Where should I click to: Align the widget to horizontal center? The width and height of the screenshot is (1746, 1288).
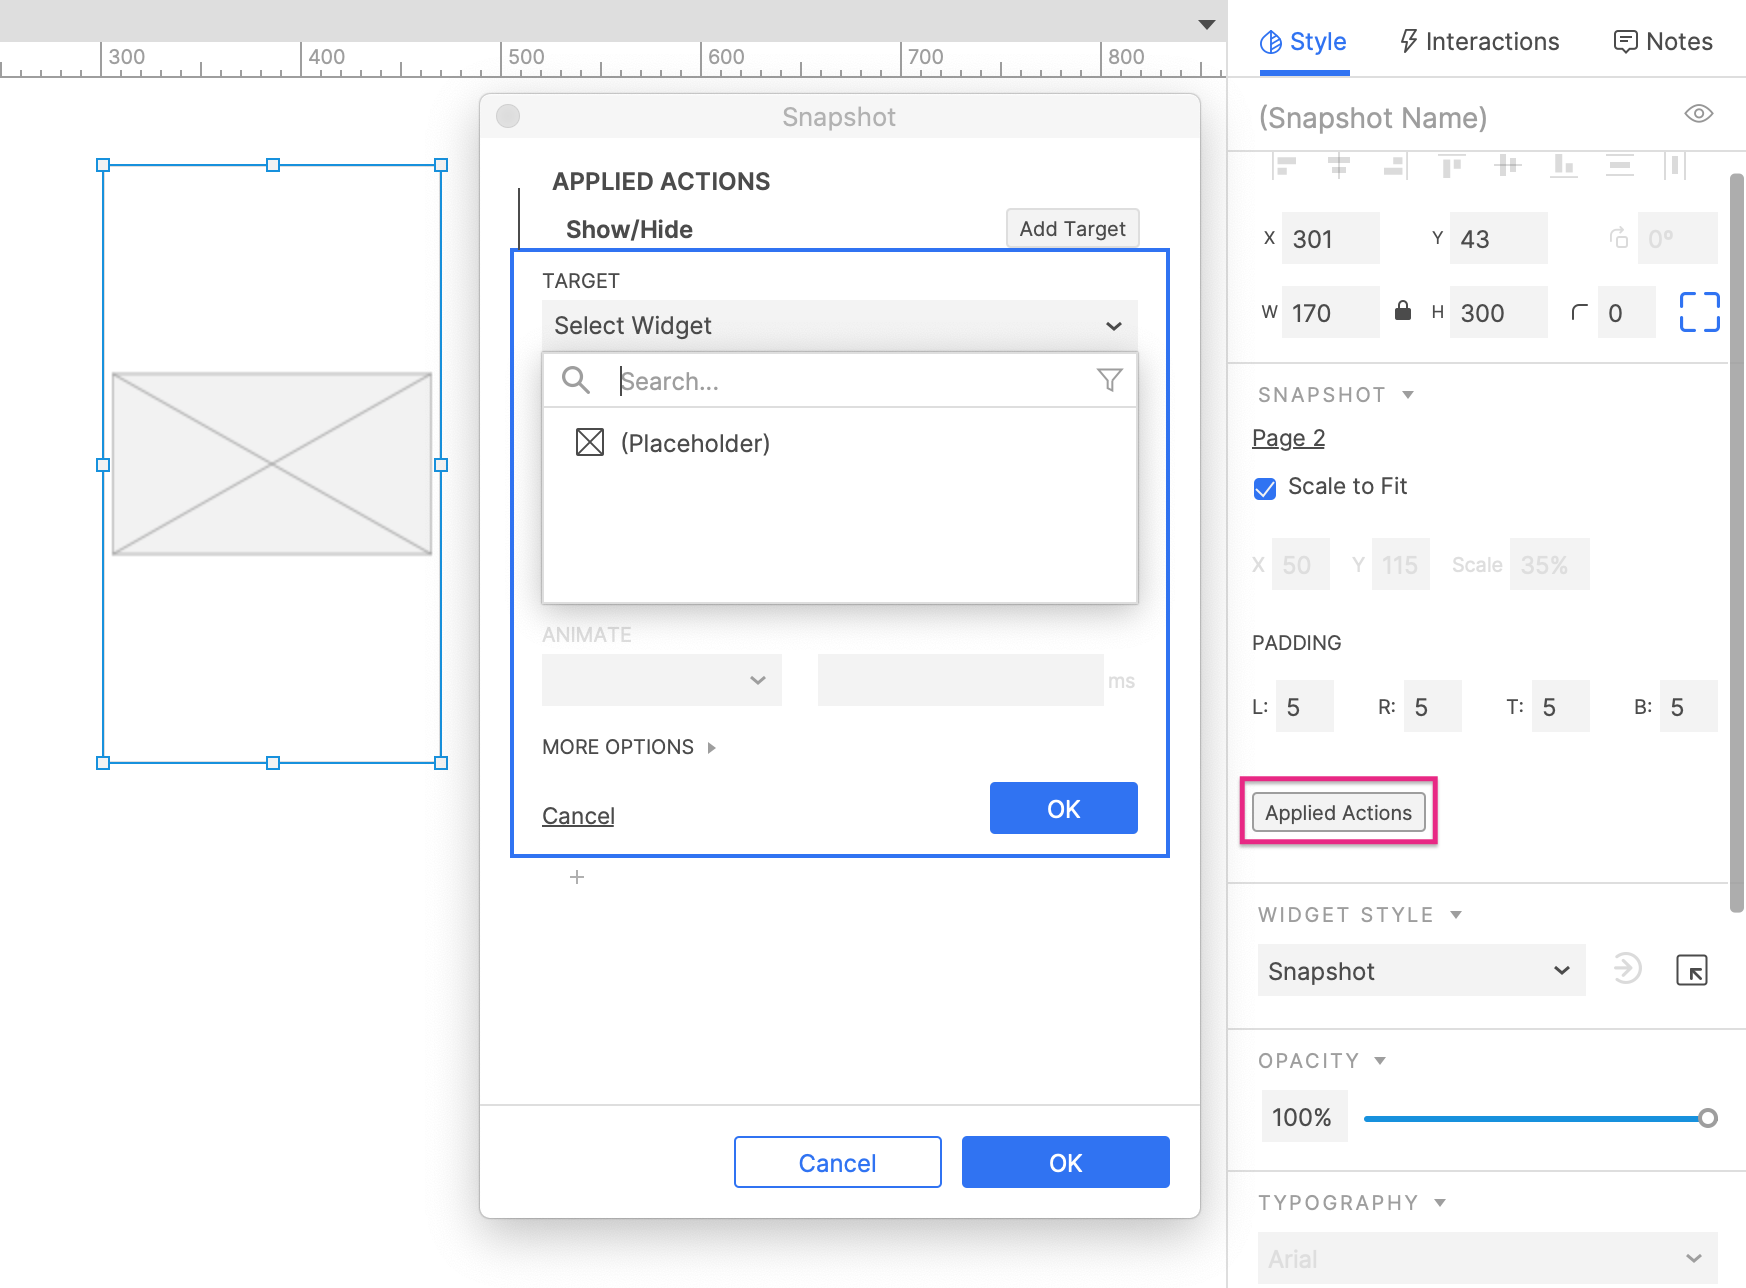1341,165
